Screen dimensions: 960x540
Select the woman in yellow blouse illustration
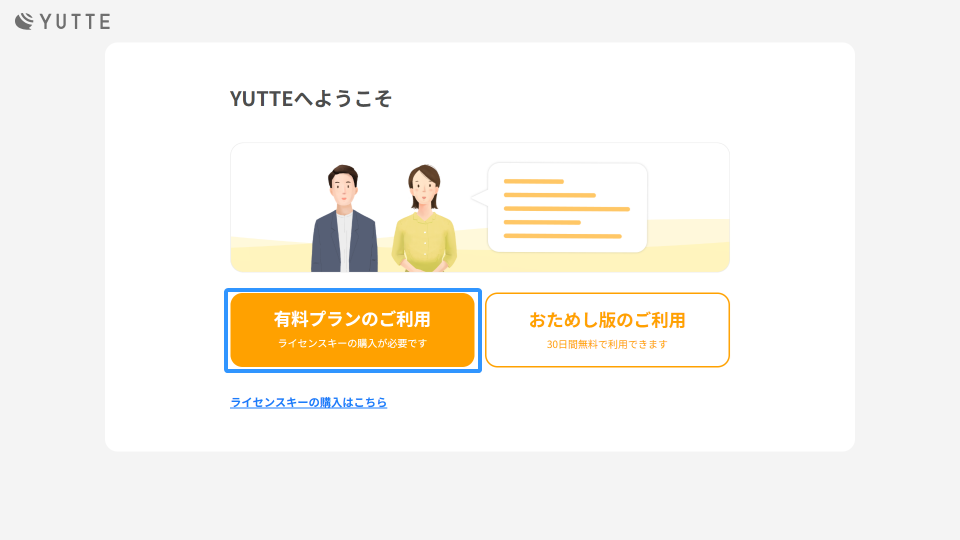424,219
